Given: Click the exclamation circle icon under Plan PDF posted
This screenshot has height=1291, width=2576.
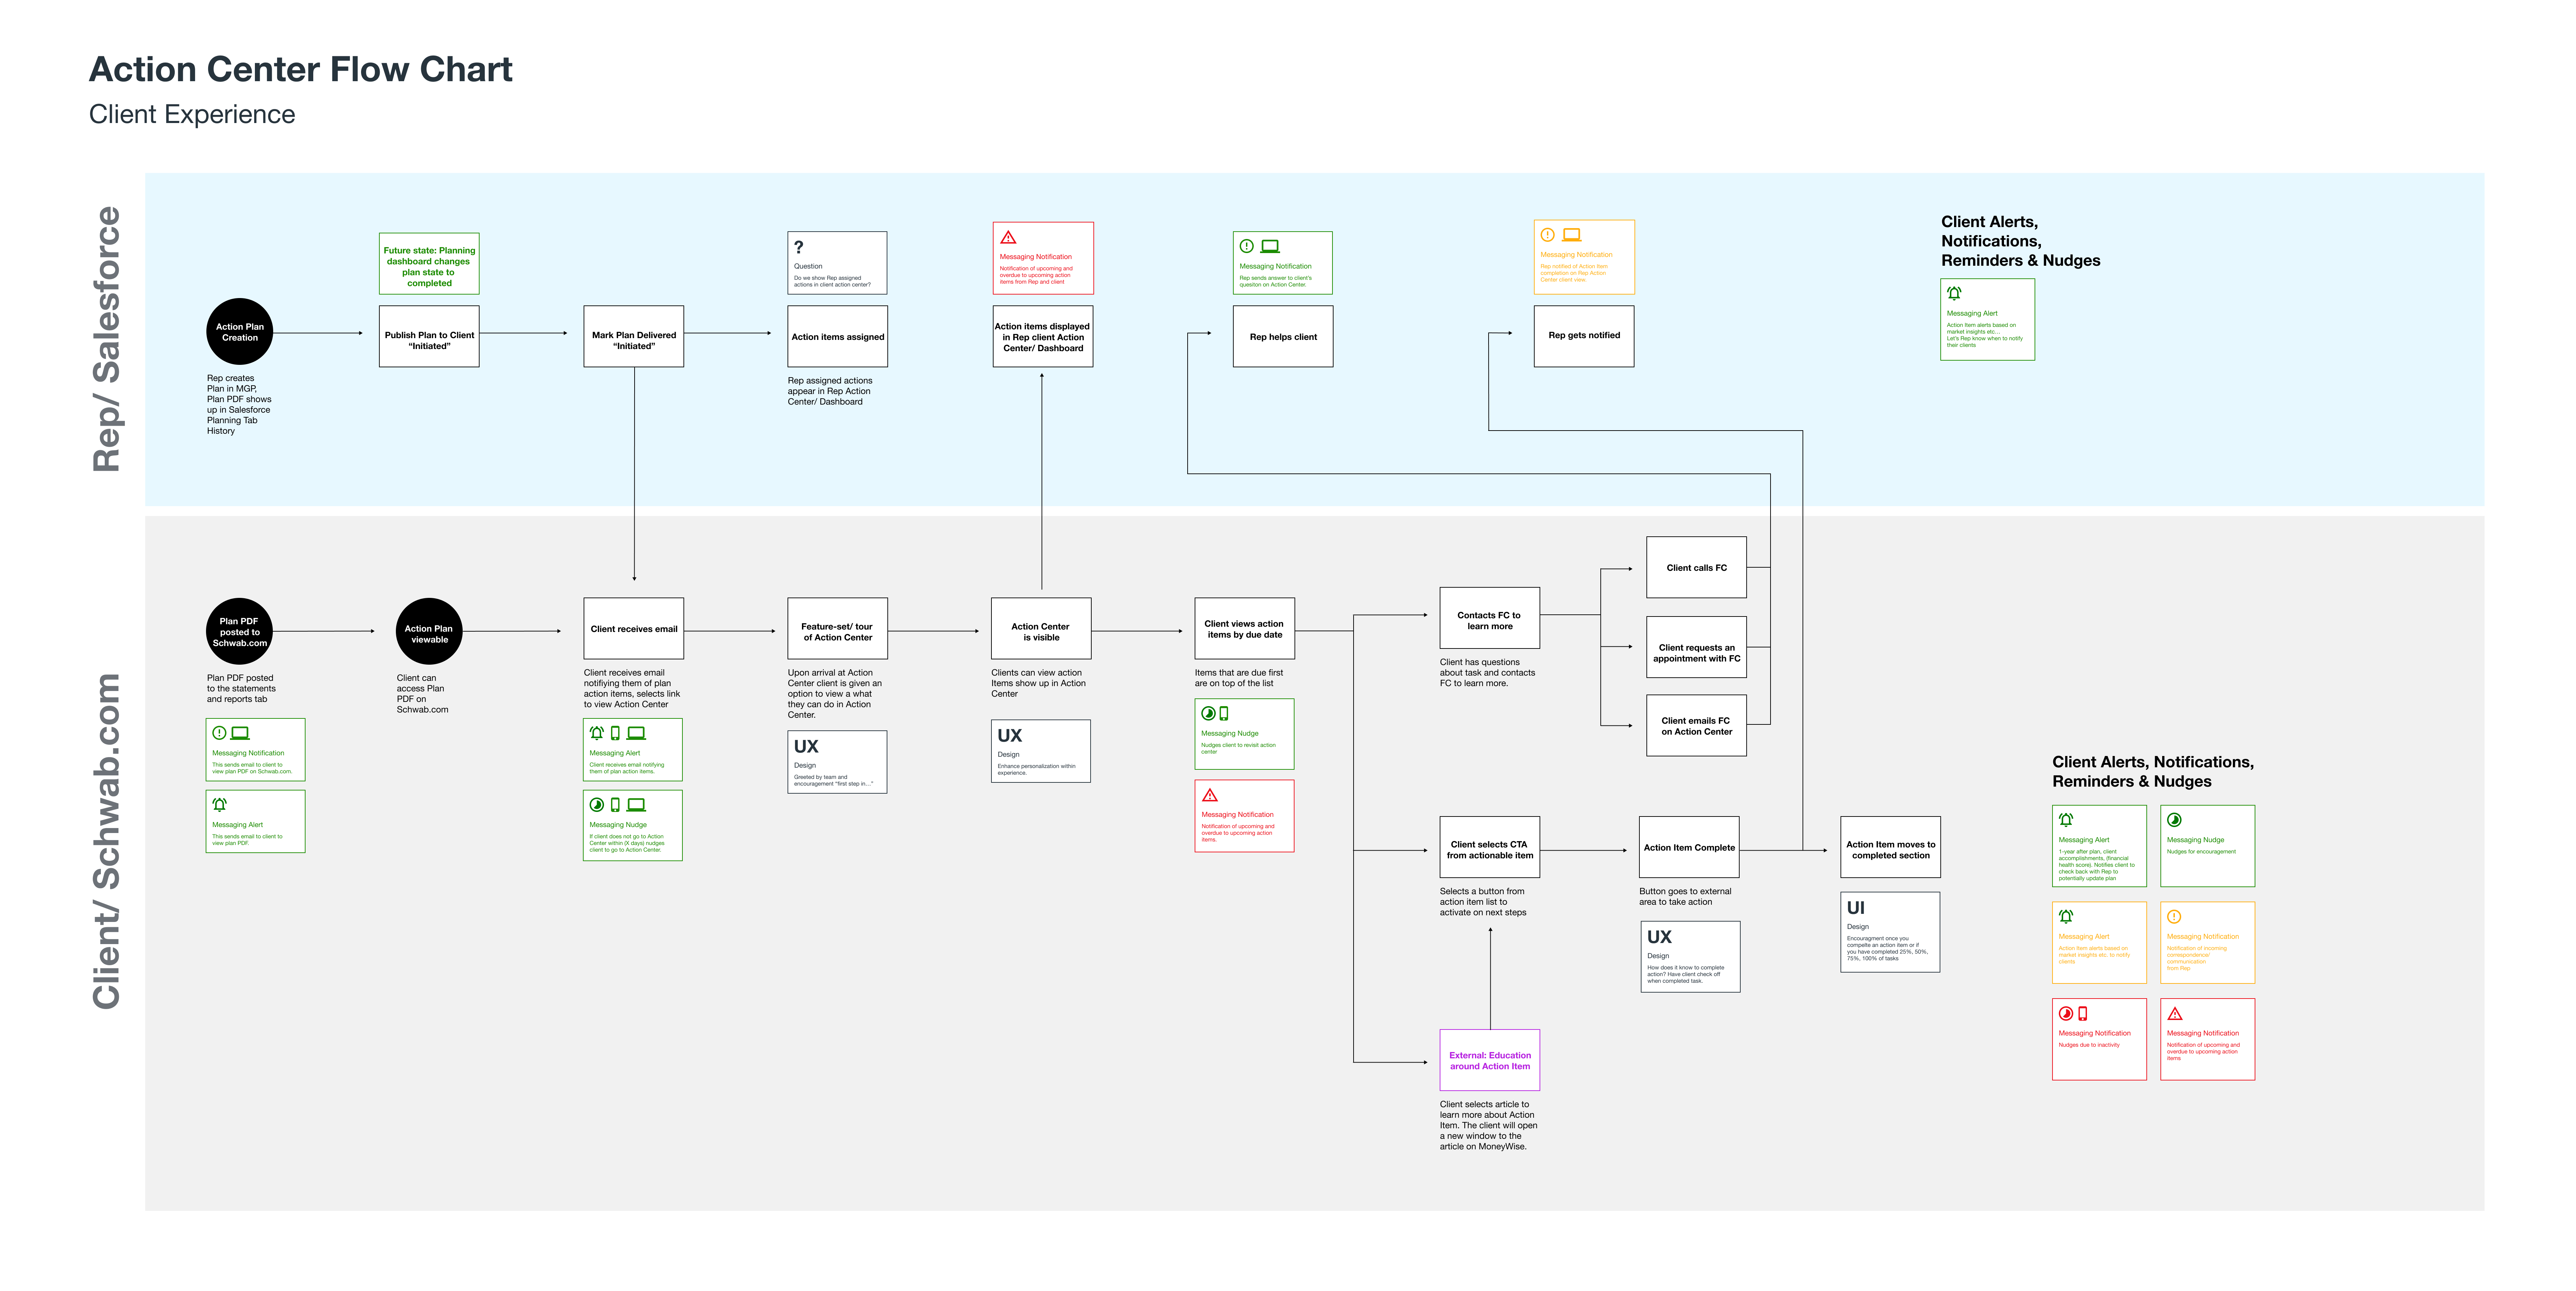Looking at the screenshot, I should pos(219,733).
